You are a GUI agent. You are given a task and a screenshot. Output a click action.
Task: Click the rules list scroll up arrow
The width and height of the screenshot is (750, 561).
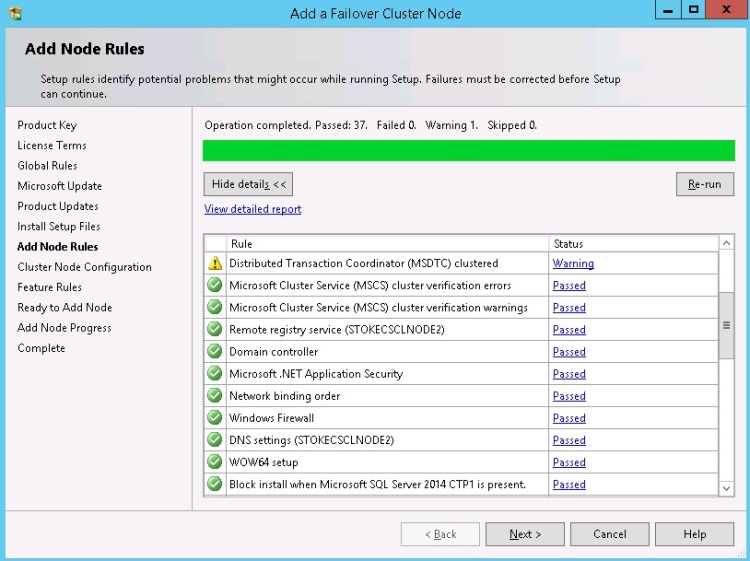[x=726, y=243]
